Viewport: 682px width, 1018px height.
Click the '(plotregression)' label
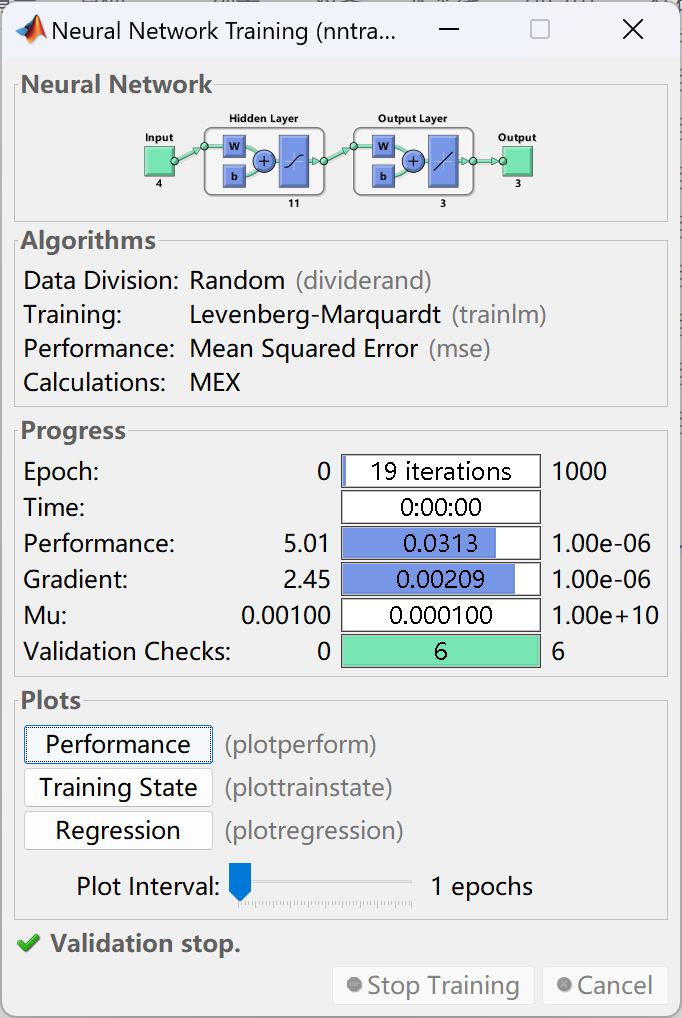(x=314, y=830)
